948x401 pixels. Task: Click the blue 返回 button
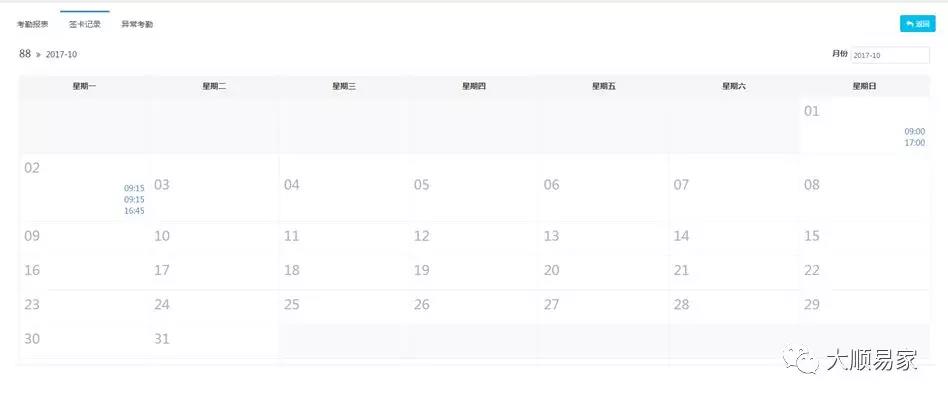point(917,23)
